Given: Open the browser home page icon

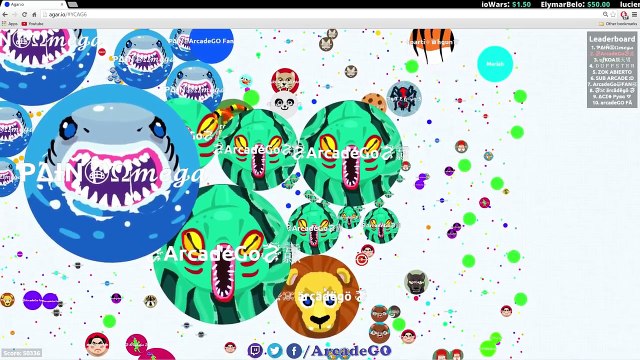Looking at the screenshot, I should pyautogui.click(x=34, y=14).
